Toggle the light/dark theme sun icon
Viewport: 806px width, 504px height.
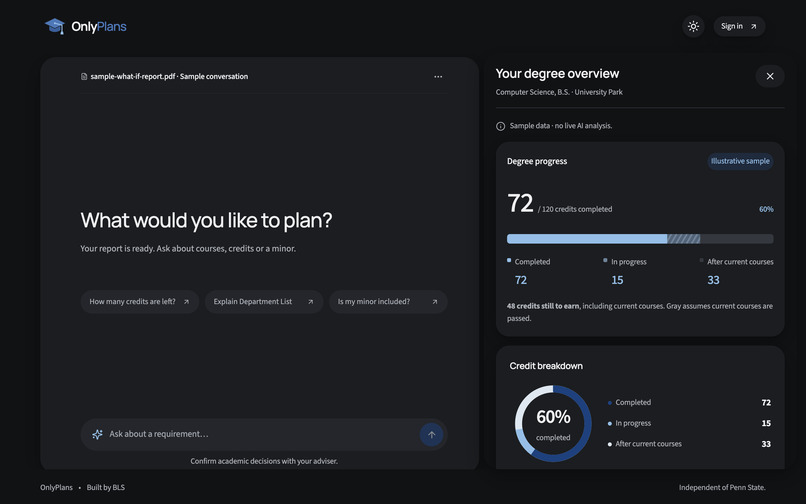pos(693,26)
